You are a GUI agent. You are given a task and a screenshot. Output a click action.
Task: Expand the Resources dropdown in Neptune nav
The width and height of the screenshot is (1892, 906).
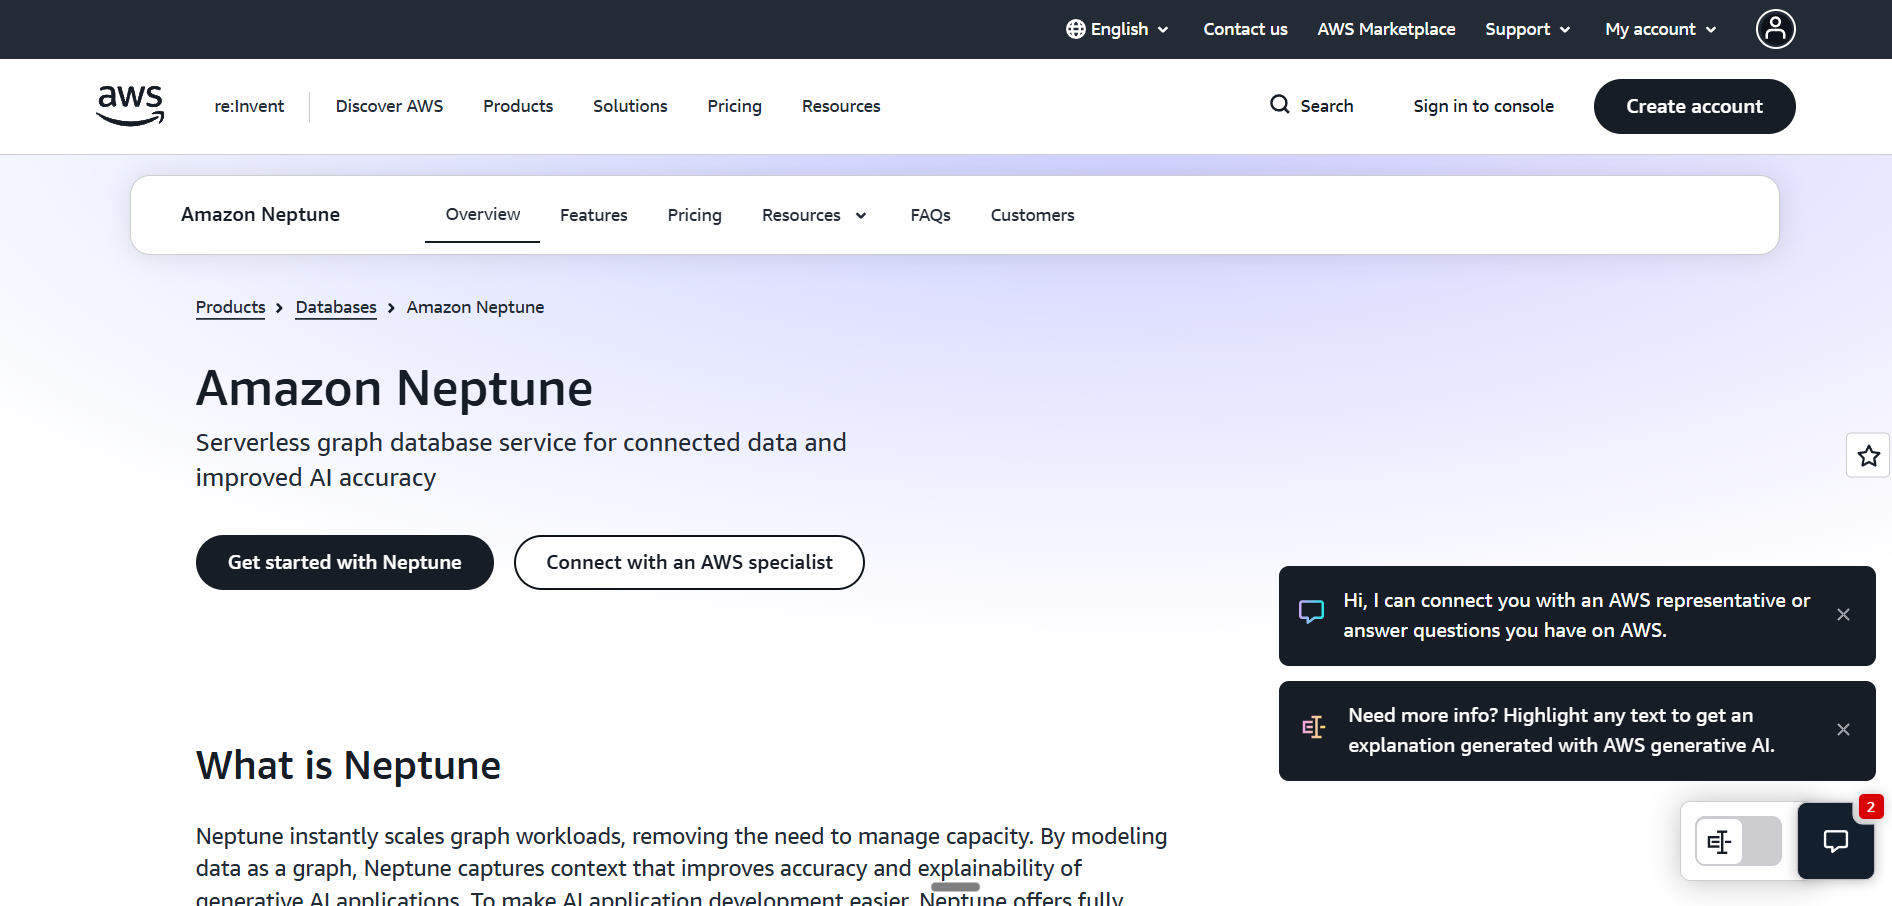(x=814, y=215)
